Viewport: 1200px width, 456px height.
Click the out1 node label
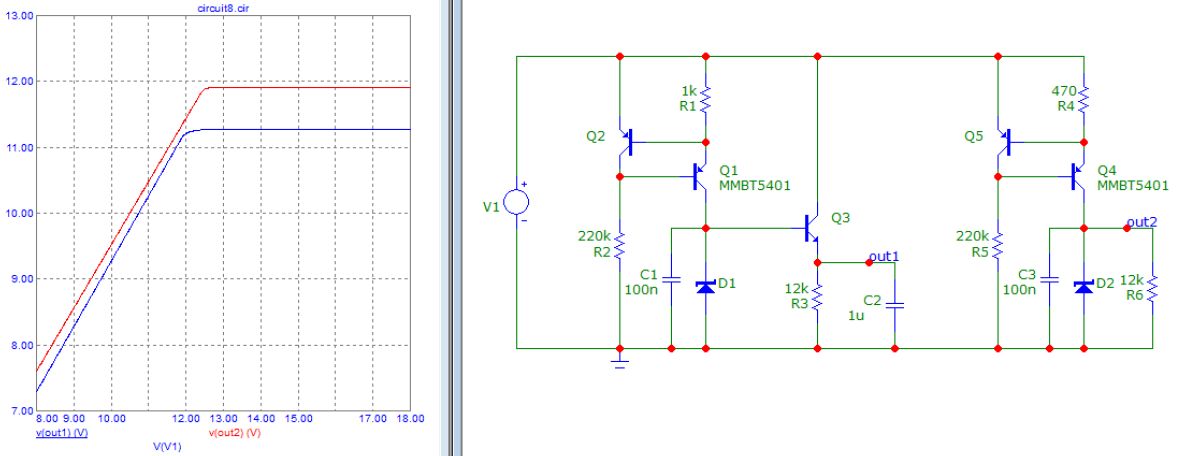pyautogui.click(x=885, y=257)
